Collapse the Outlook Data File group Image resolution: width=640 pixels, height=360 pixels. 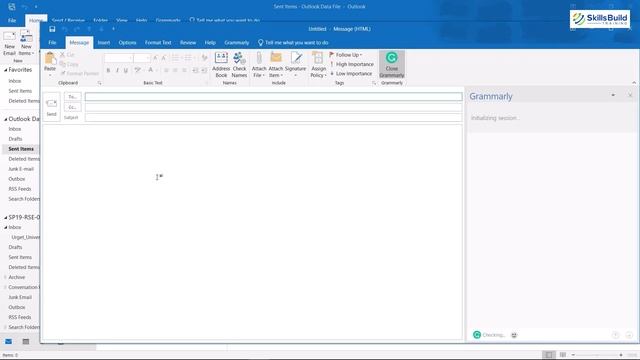[x=6, y=119]
